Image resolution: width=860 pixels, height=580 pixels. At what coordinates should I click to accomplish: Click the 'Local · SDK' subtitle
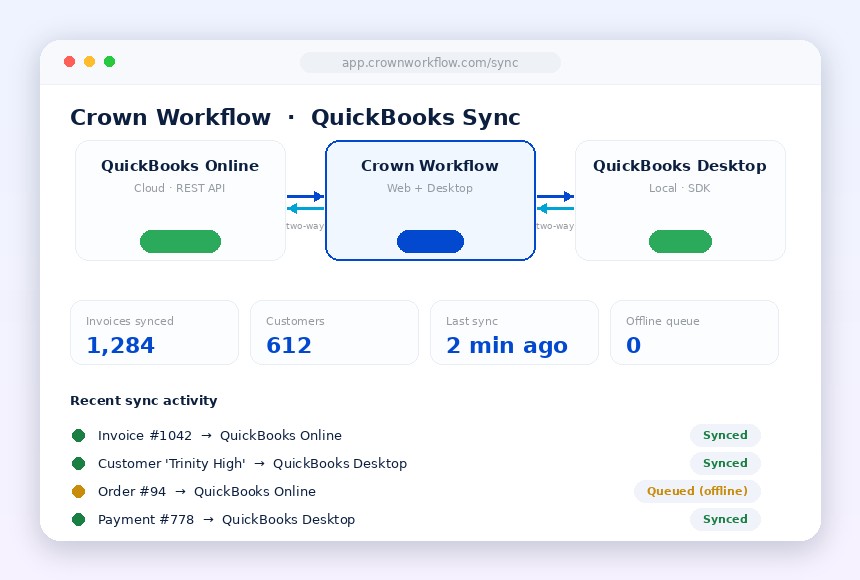point(680,188)
